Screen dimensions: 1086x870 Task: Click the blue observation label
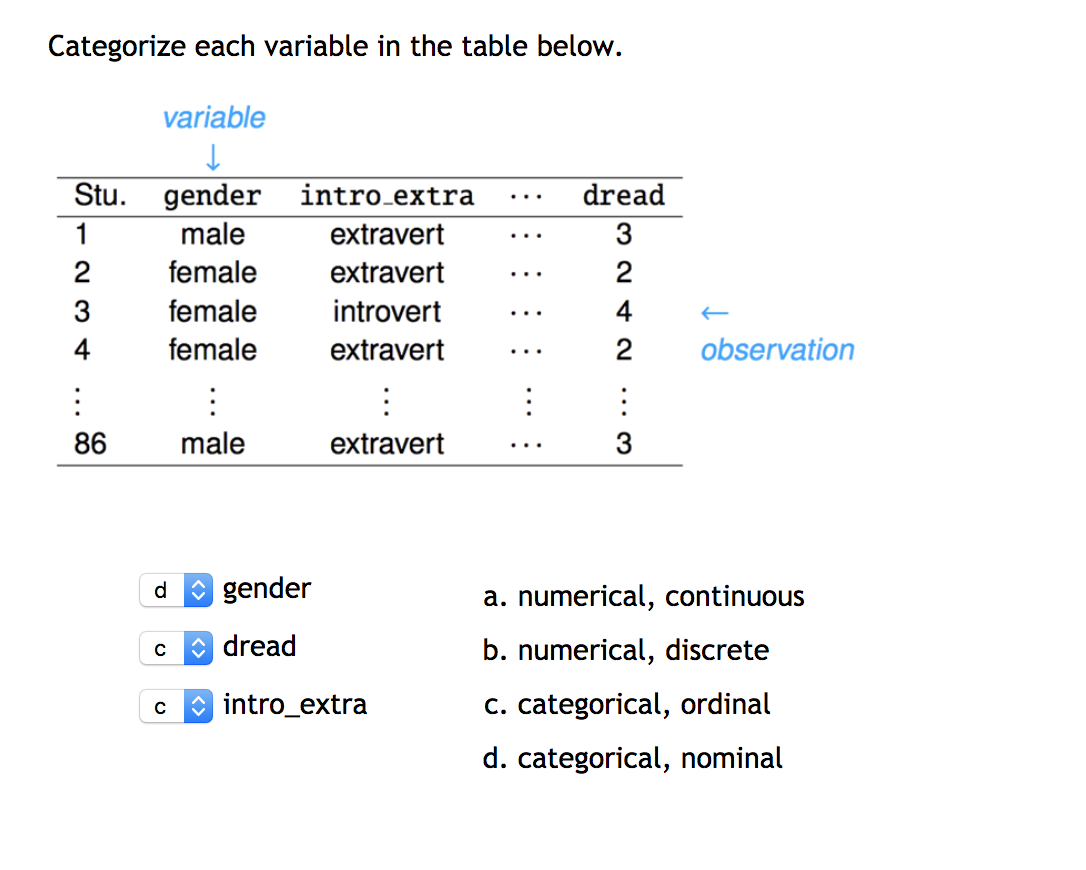point(778,350)
